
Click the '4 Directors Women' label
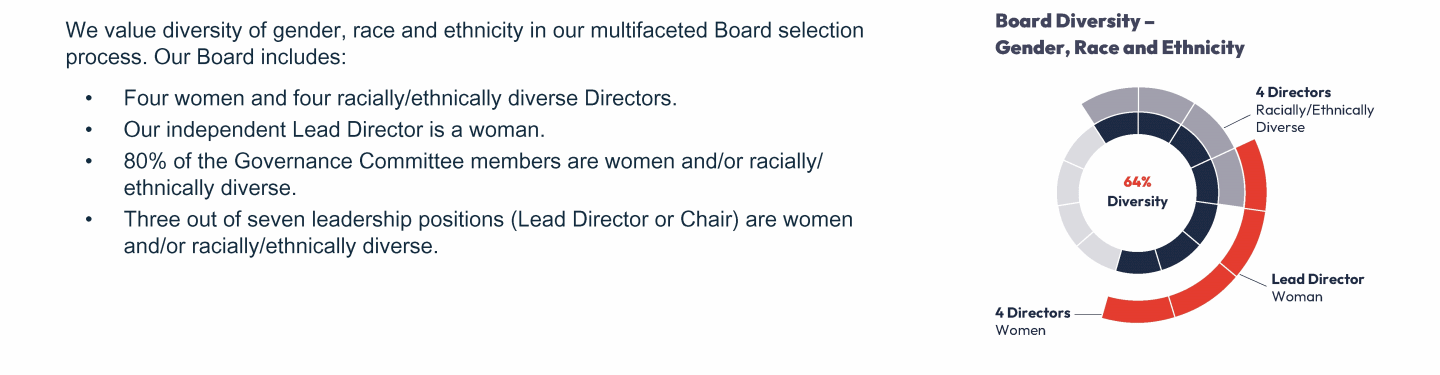1032,321
